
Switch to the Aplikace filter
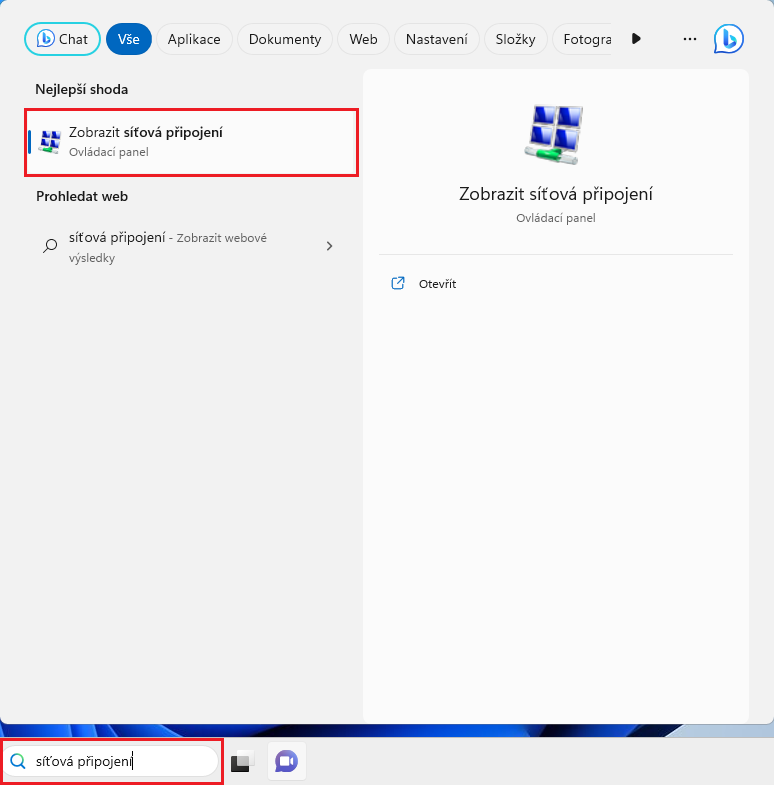click(194, 39)
